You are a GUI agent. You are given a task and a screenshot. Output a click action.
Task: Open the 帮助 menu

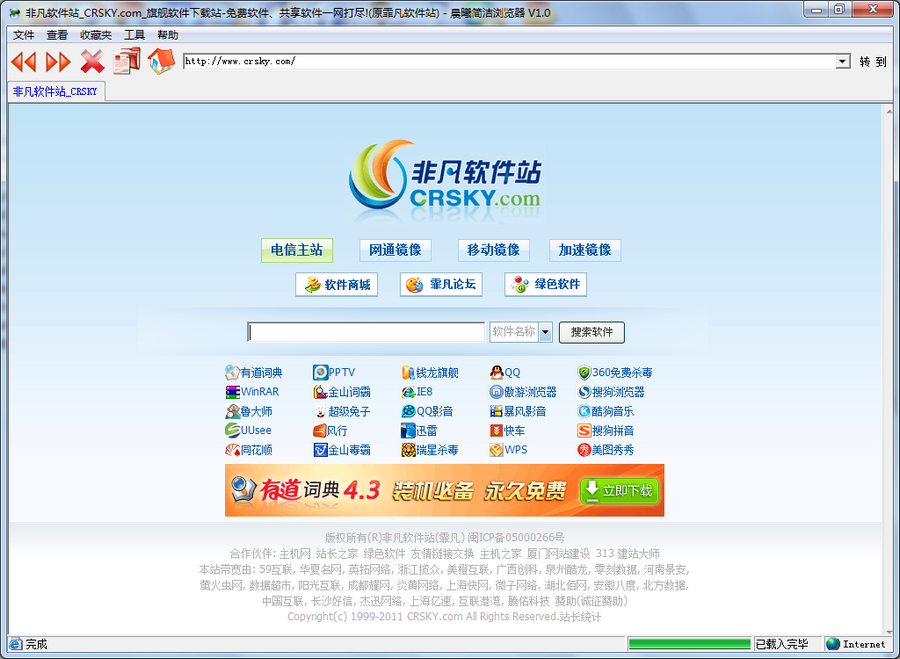(x=168, y=35)
